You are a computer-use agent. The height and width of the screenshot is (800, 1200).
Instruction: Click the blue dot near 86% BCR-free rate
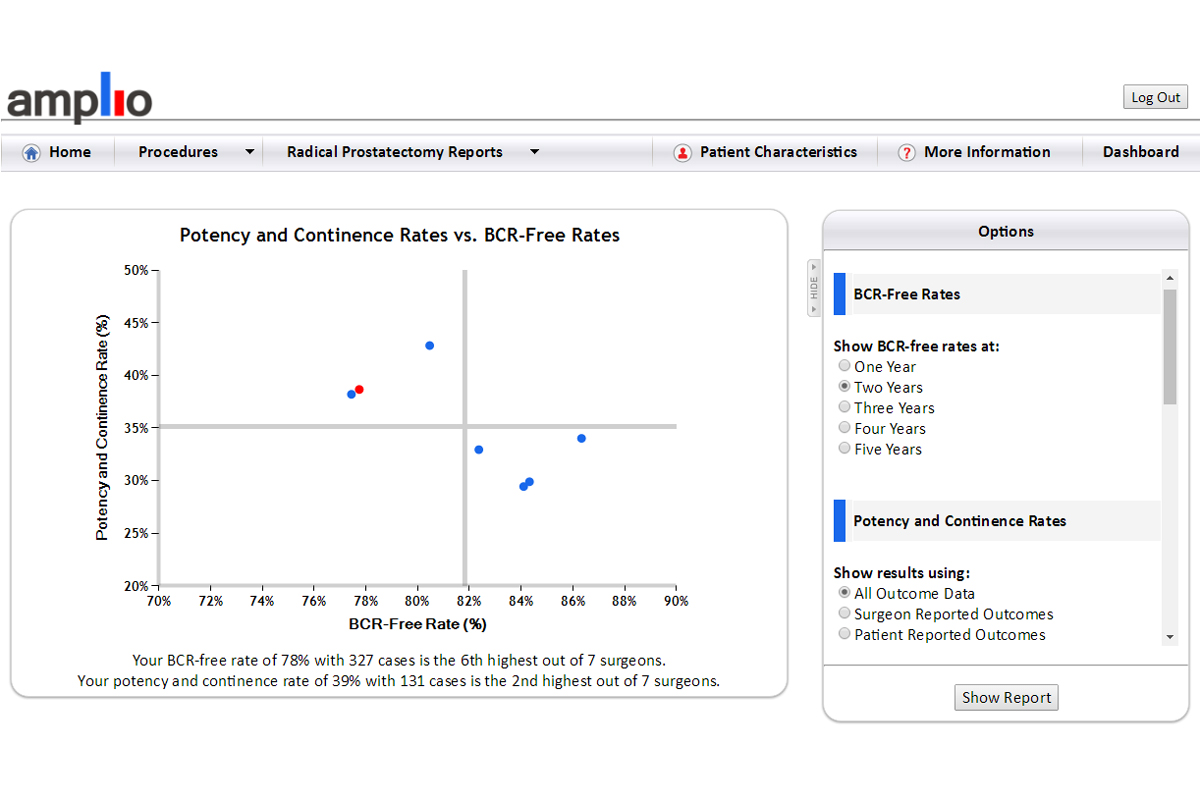[x=581, y=439]
